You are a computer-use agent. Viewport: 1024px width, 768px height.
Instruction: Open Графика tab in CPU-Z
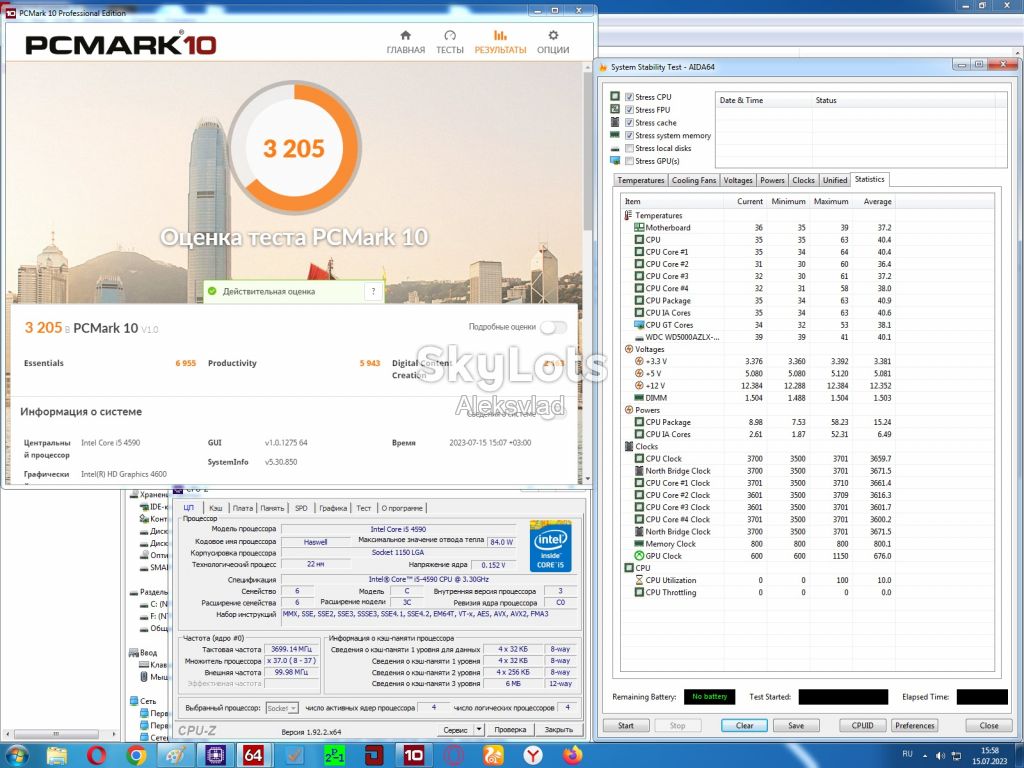point(333,508)
